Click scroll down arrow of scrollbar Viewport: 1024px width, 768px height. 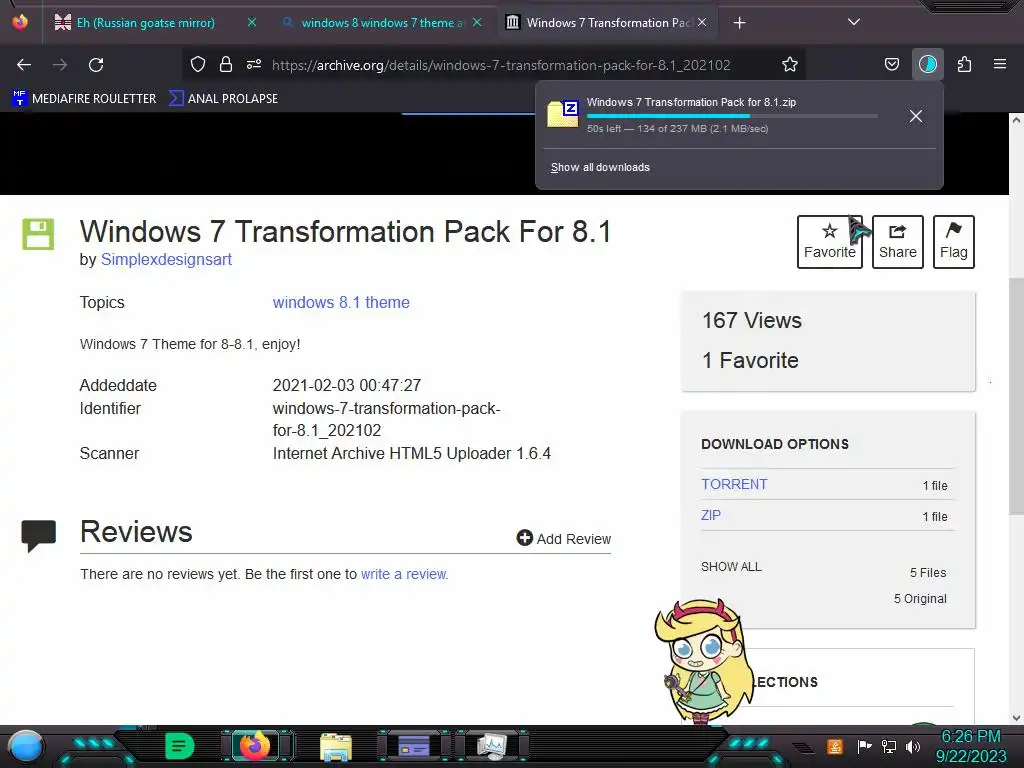click(x=1016, y=718)
